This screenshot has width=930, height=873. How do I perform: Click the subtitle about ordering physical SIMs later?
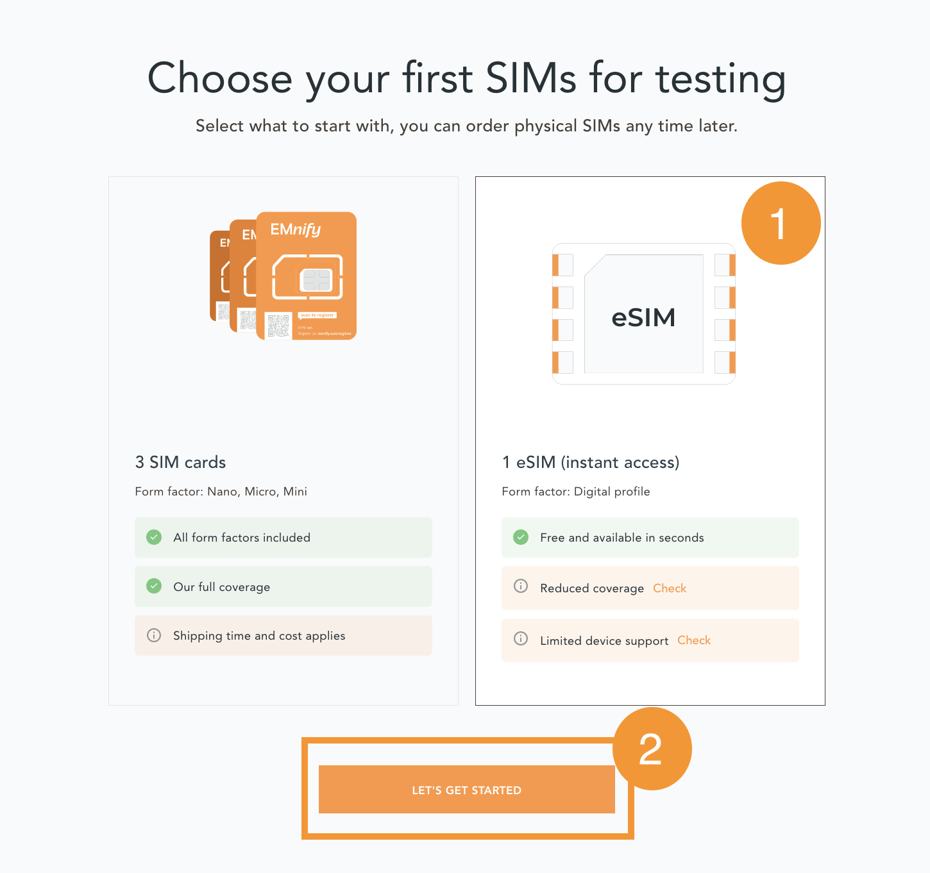tap(465, 126)
